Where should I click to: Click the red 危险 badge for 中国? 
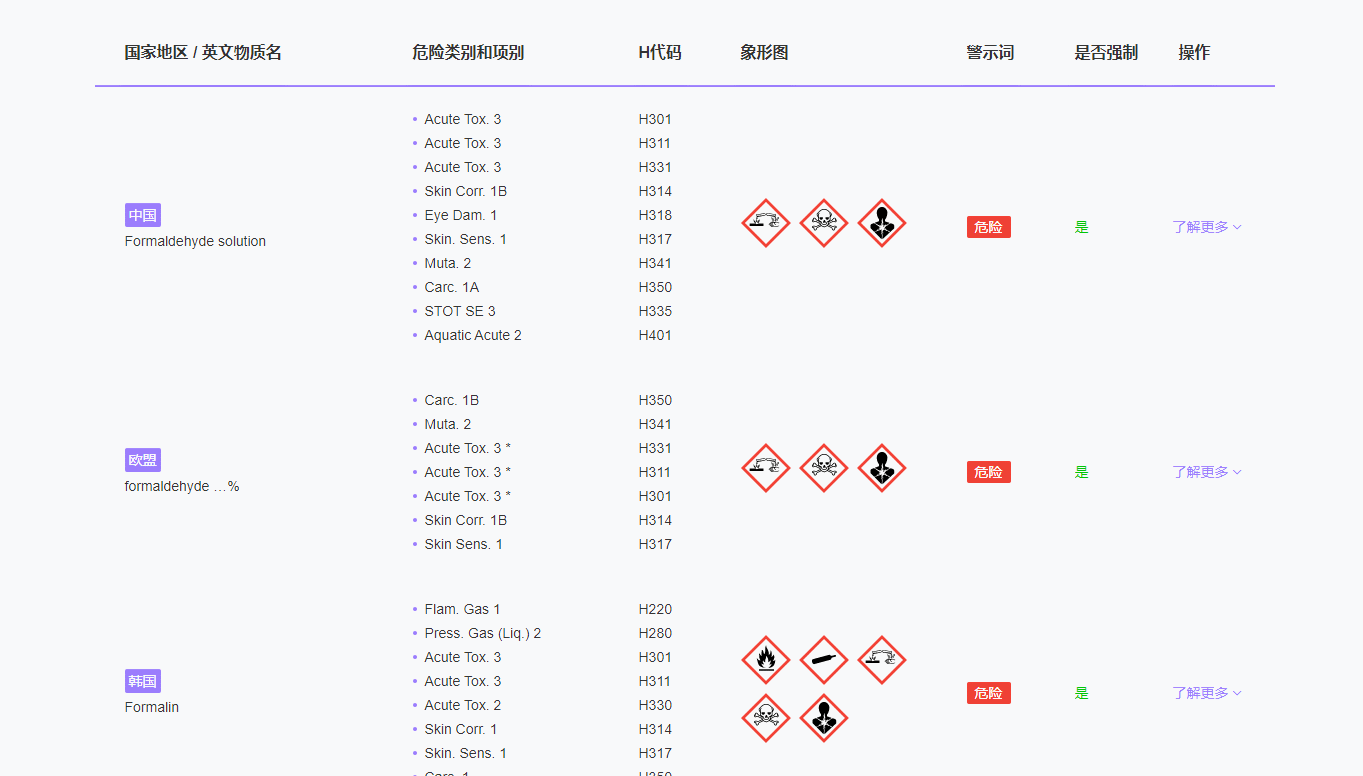click(988, 227)
